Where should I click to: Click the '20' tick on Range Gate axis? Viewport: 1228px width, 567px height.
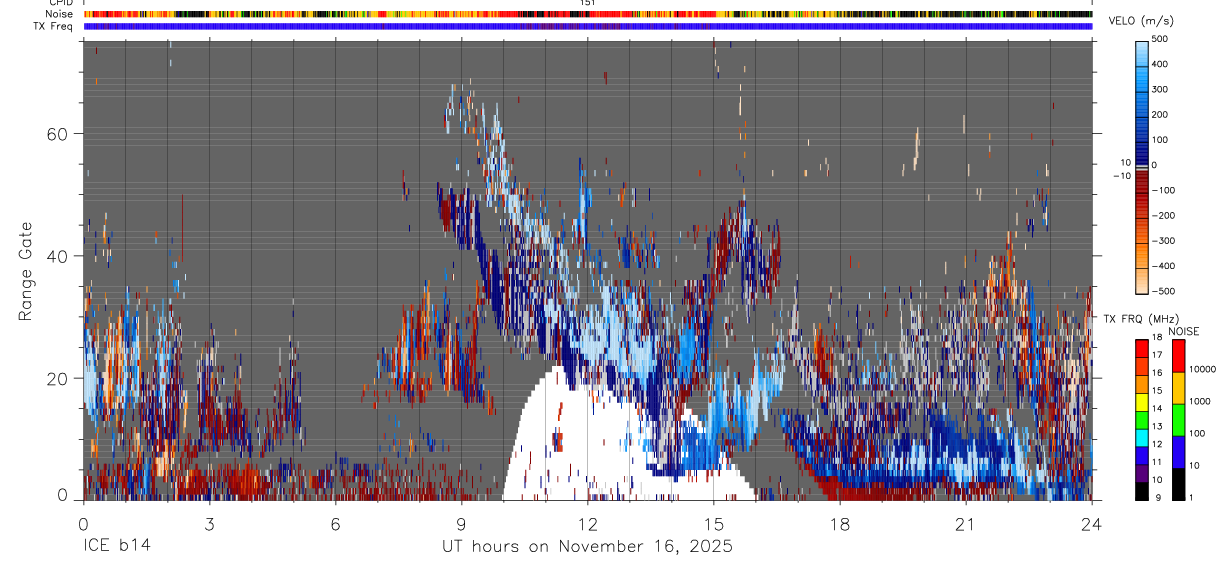click(x=55, y=378)
